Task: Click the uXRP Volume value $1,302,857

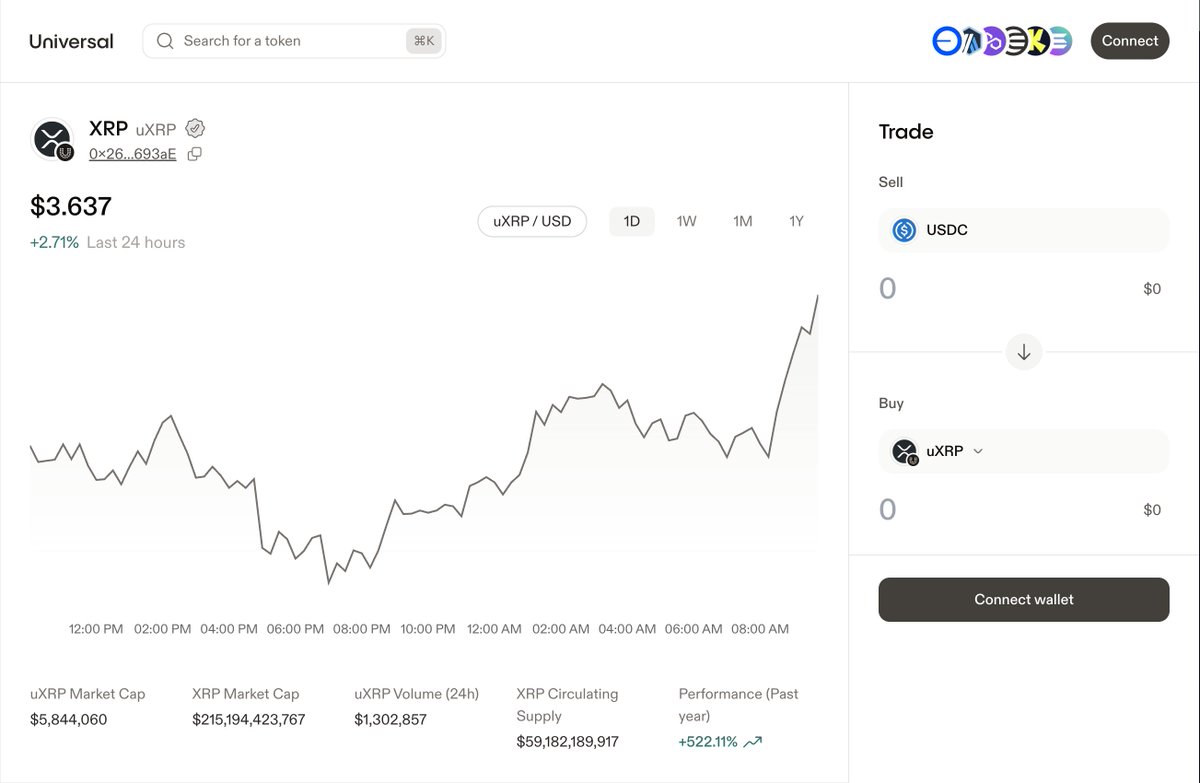Action: [x=391, y=719]
